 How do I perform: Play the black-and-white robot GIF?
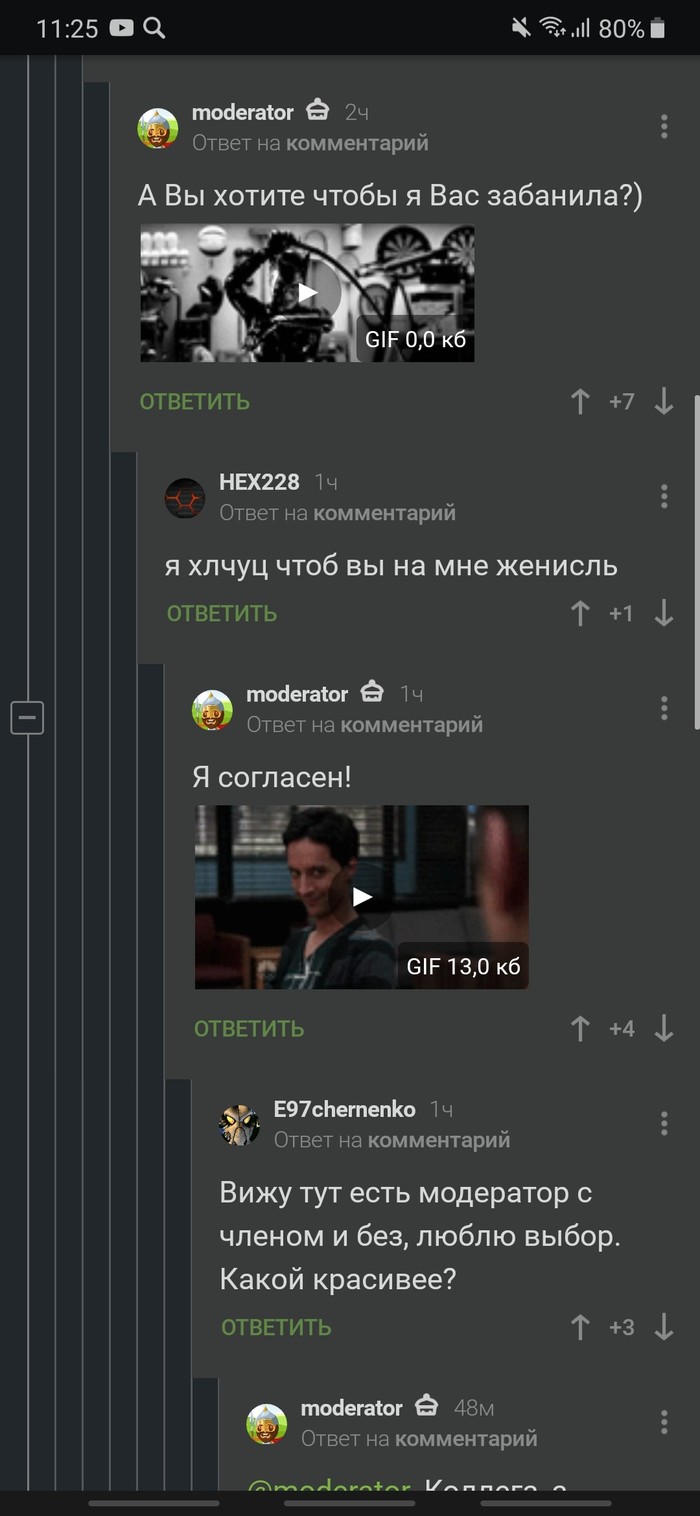pyautogui.click(x=307, y=292)
